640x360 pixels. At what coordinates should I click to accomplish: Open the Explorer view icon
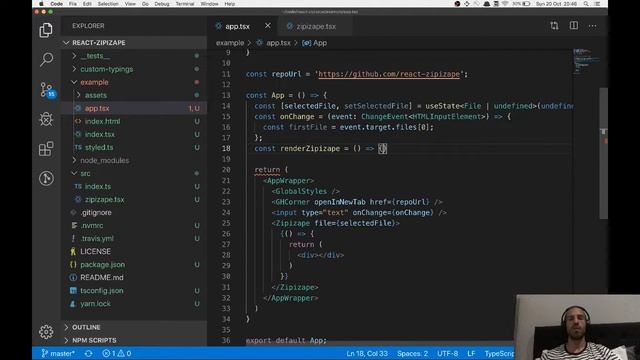(x=46, y=30)
